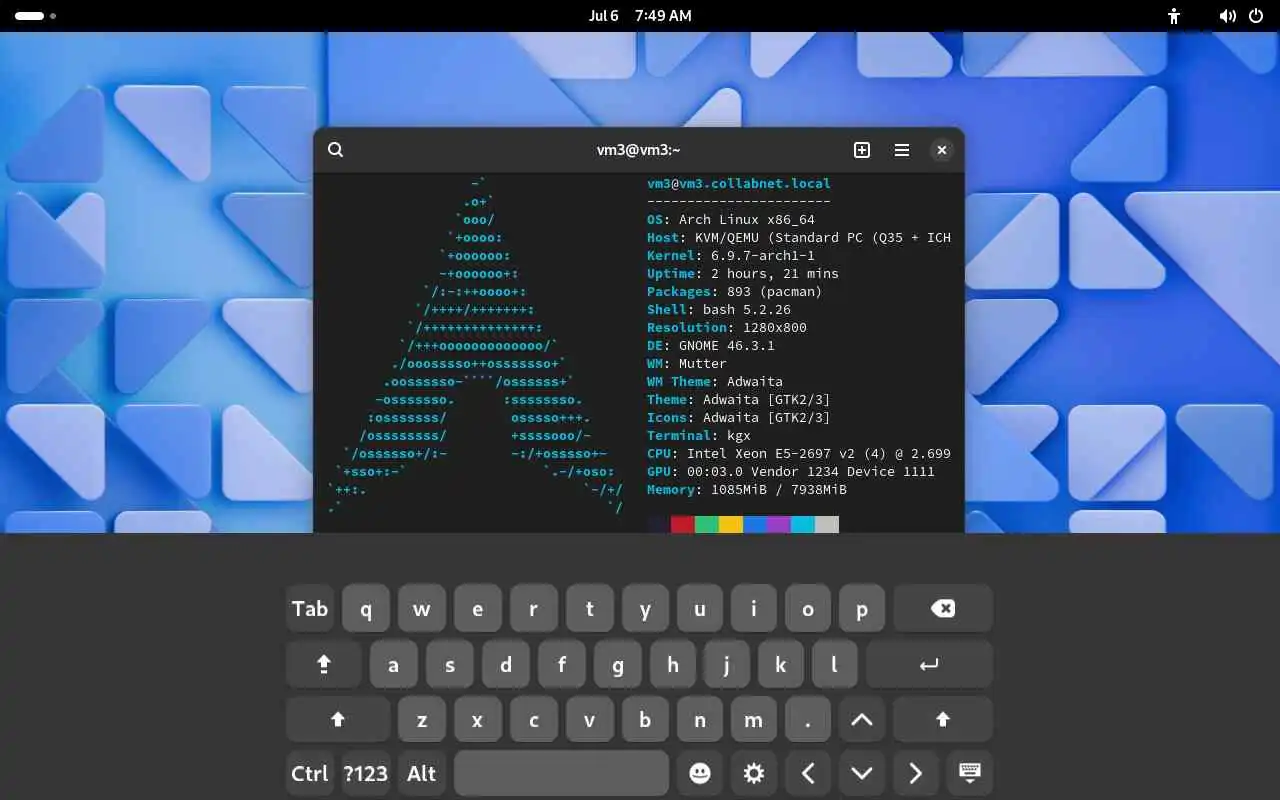1280x800 pixels.
Task: Tap the down arrow chevron key
Action: point(862,773)
